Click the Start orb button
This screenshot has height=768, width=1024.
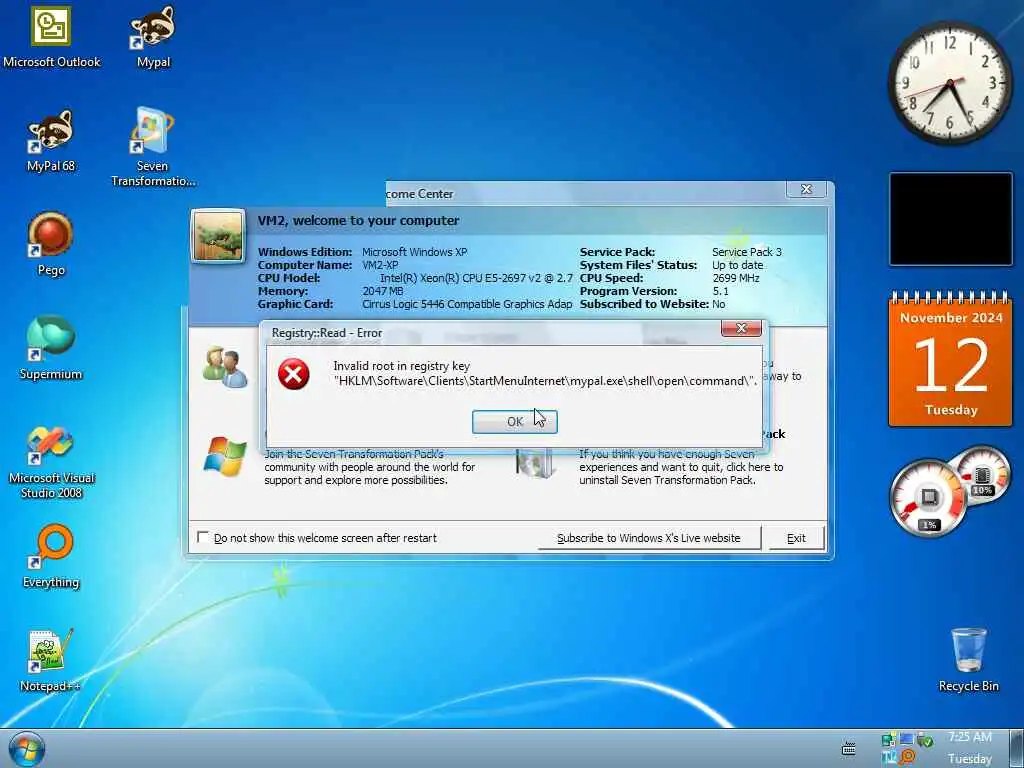click(x=27, y=749)
